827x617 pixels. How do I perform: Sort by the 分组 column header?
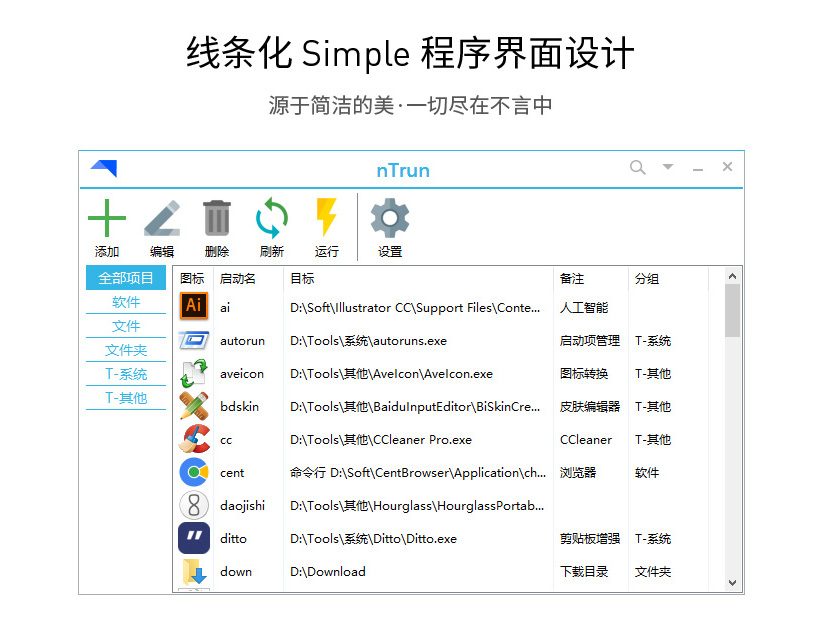click(x=647, y=278)
